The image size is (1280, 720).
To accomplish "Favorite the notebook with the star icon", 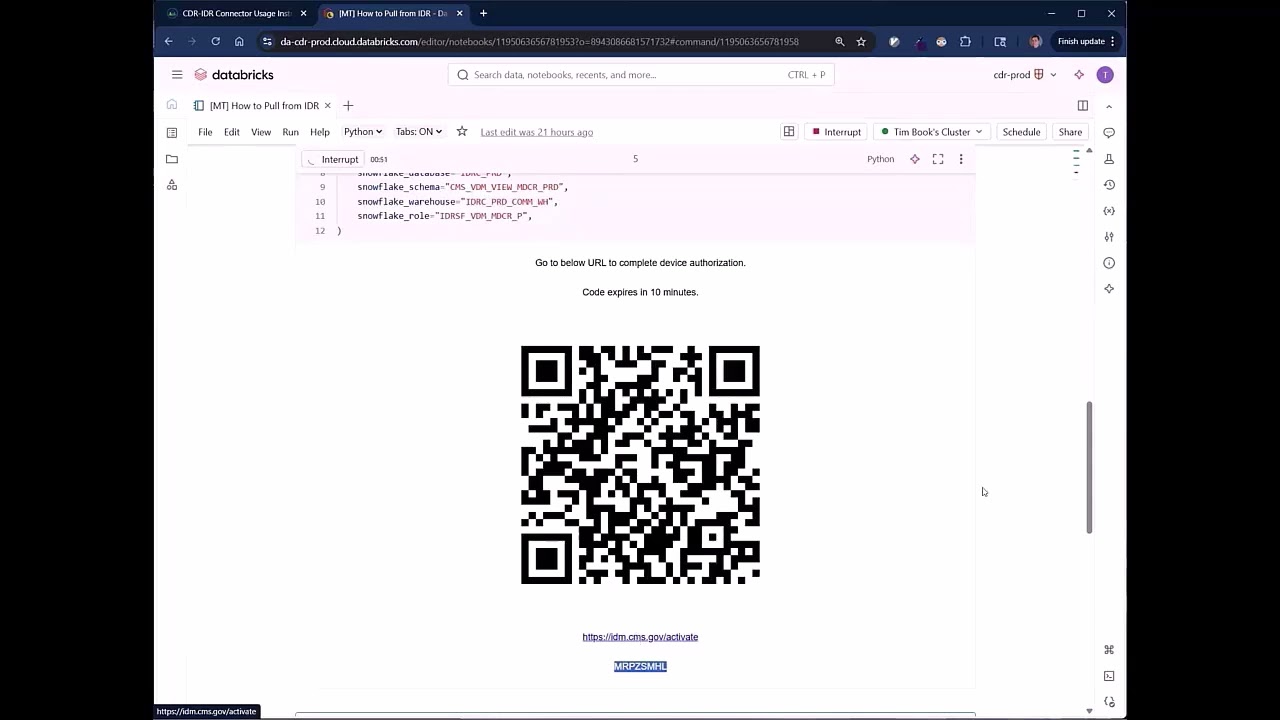I will (462, 132).
